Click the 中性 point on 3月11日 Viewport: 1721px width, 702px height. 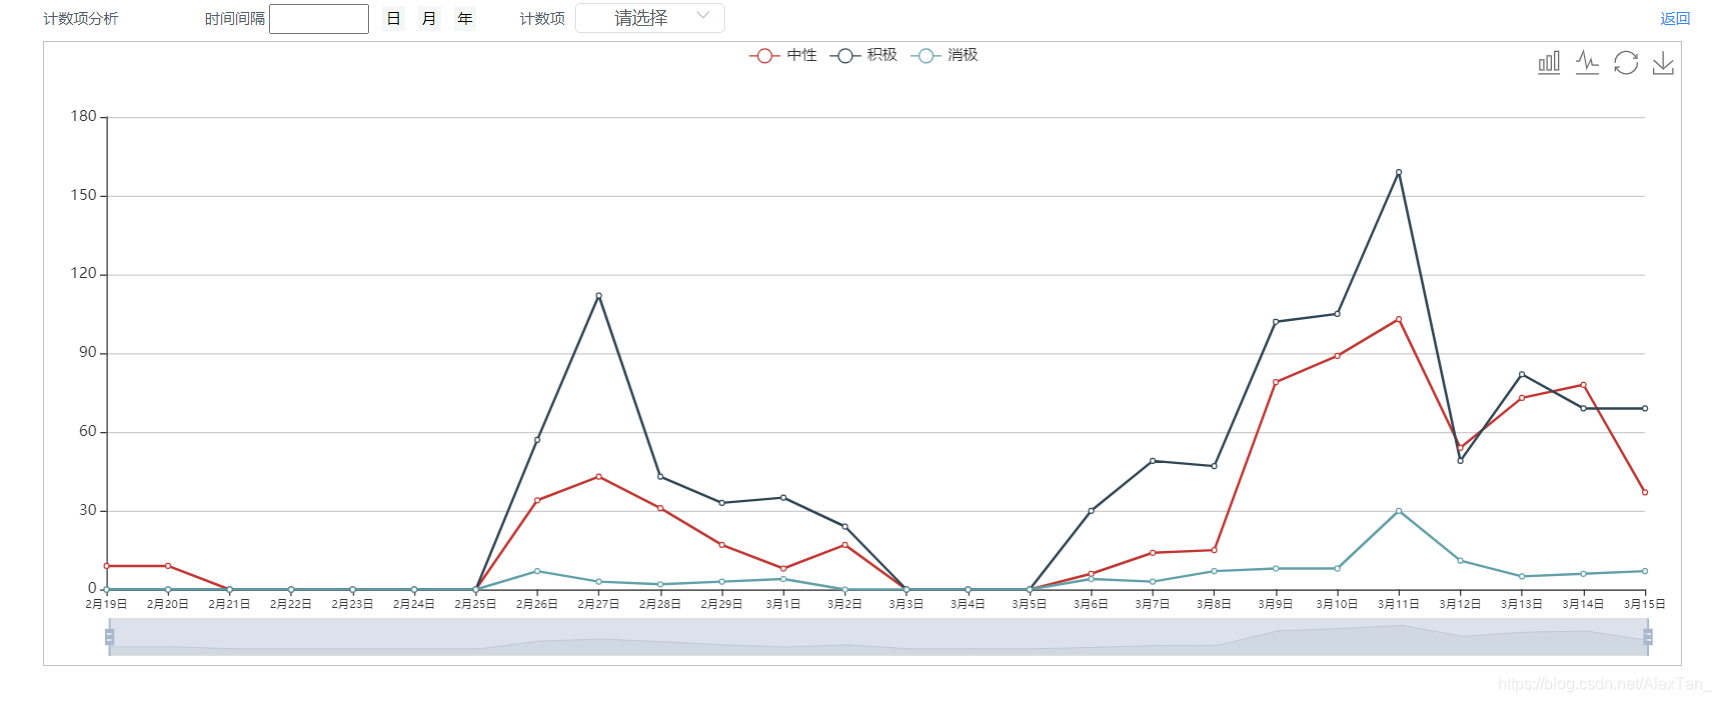(x=1399, y=319)
